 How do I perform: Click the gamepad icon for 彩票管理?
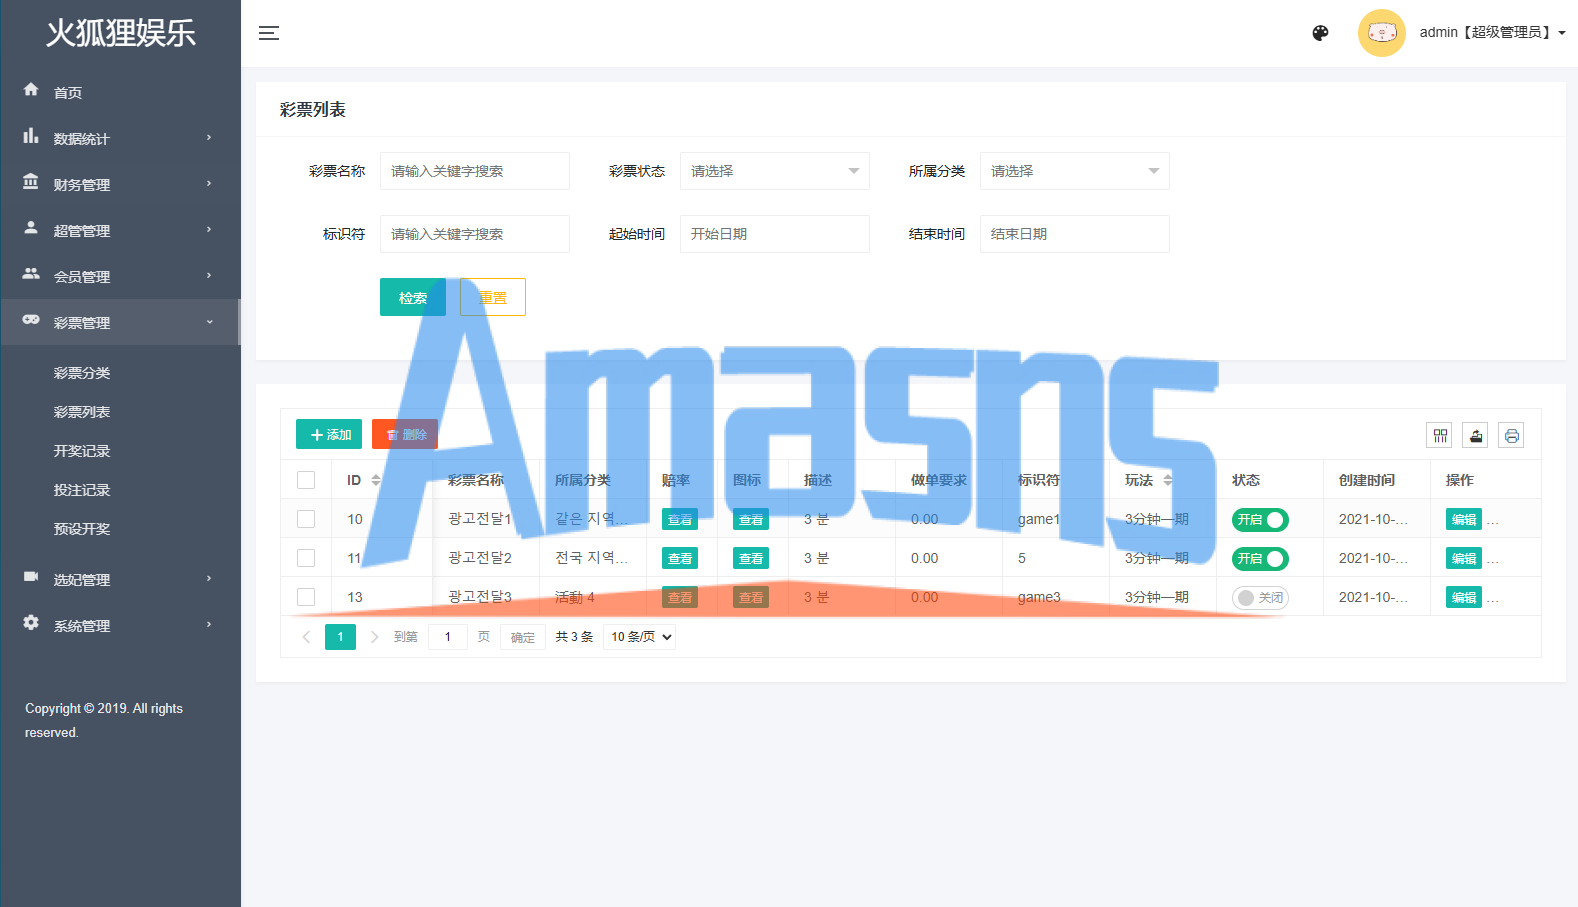[31, 320]
